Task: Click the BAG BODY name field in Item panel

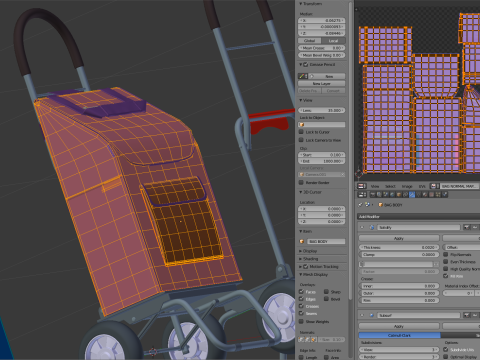Action: point(326,241)
